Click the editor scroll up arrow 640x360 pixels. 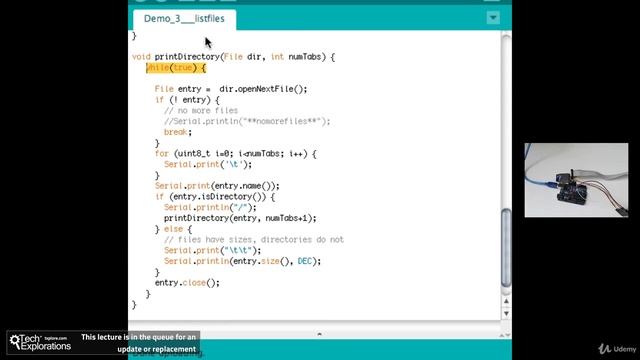coord(506,301)
